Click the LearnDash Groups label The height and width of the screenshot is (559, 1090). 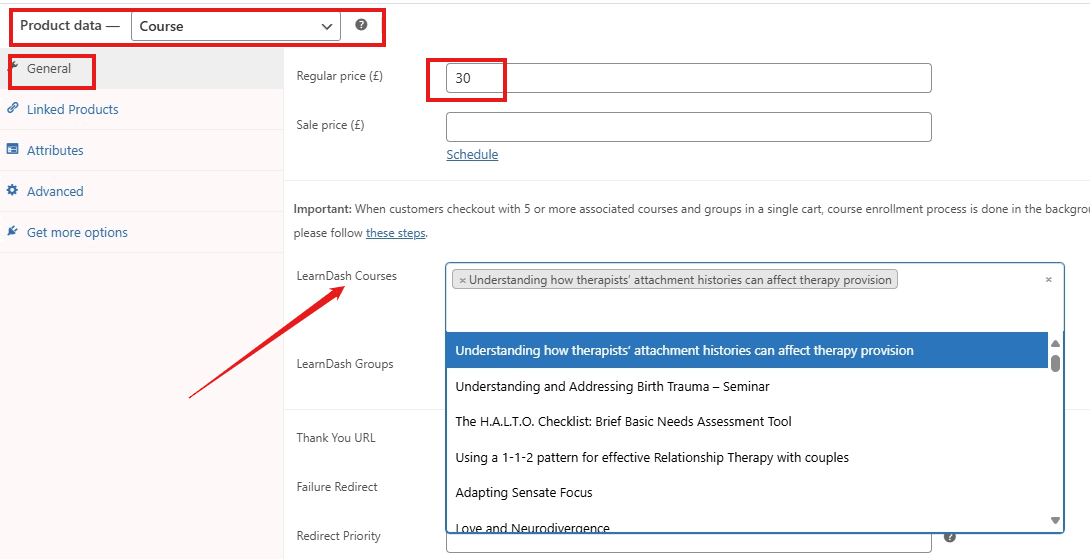point(345,364)
